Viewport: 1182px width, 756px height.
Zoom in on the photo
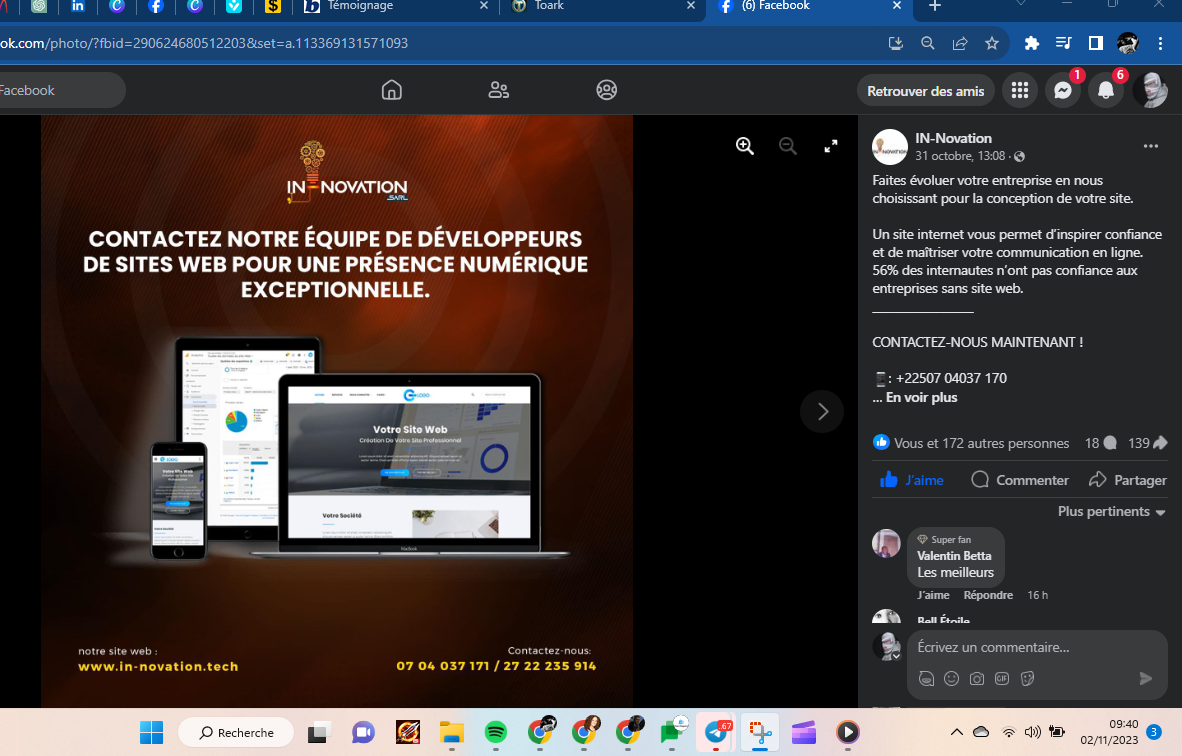point(745,146)
